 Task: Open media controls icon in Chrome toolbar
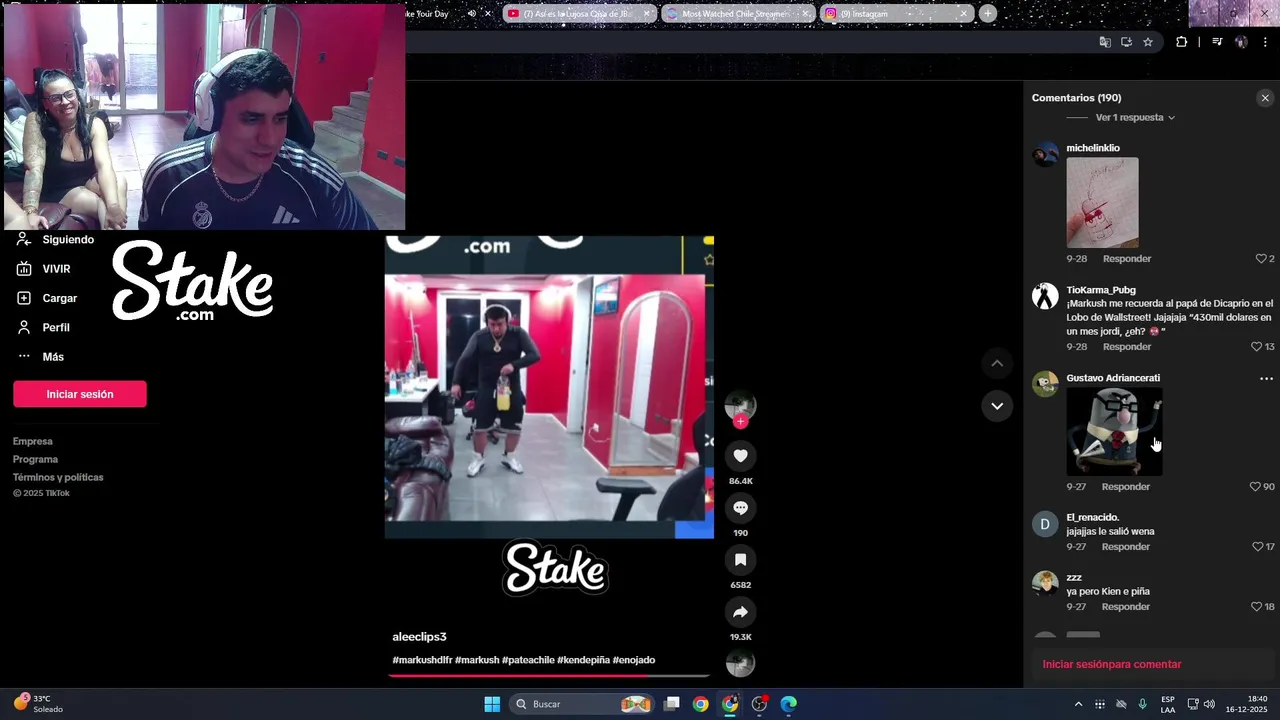click(x=1217, y=42)
